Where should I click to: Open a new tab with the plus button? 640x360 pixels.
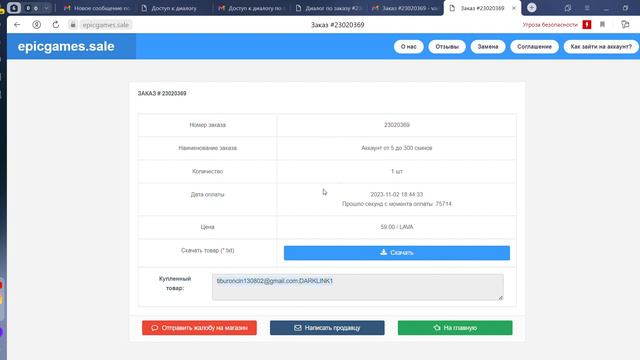click(x=531, y=8)
